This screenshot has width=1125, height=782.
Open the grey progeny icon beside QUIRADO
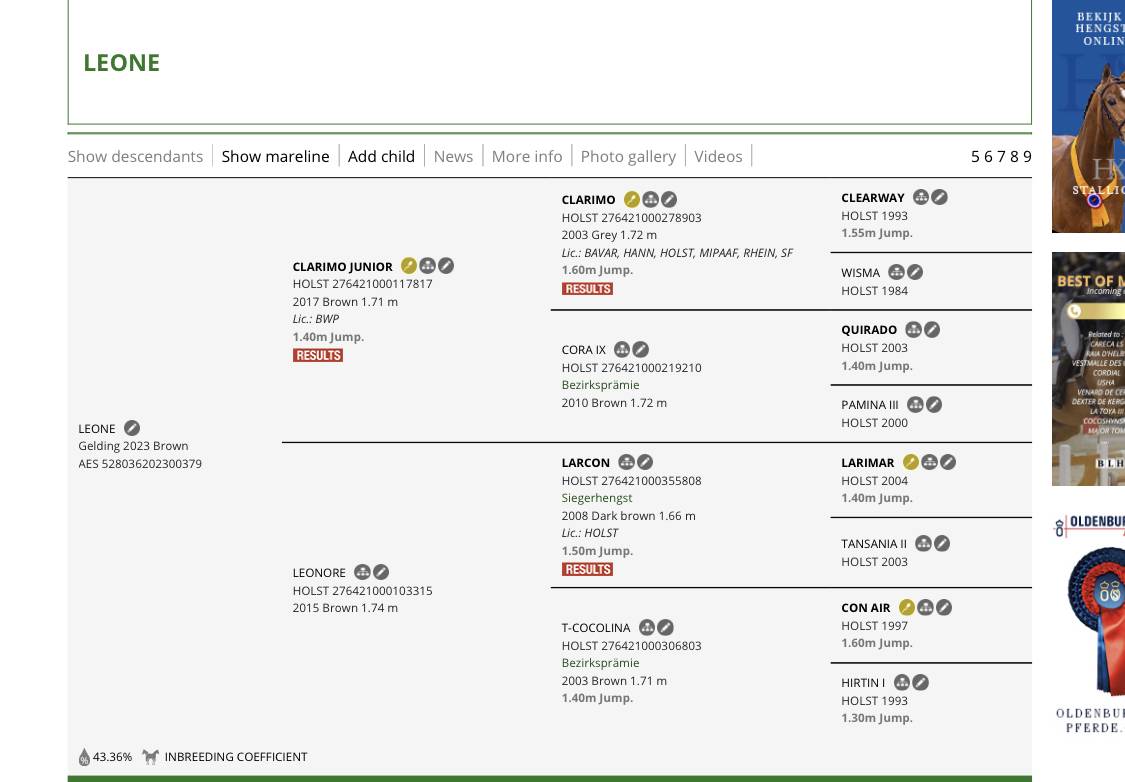pyautogui.click(x=913, y=329)
